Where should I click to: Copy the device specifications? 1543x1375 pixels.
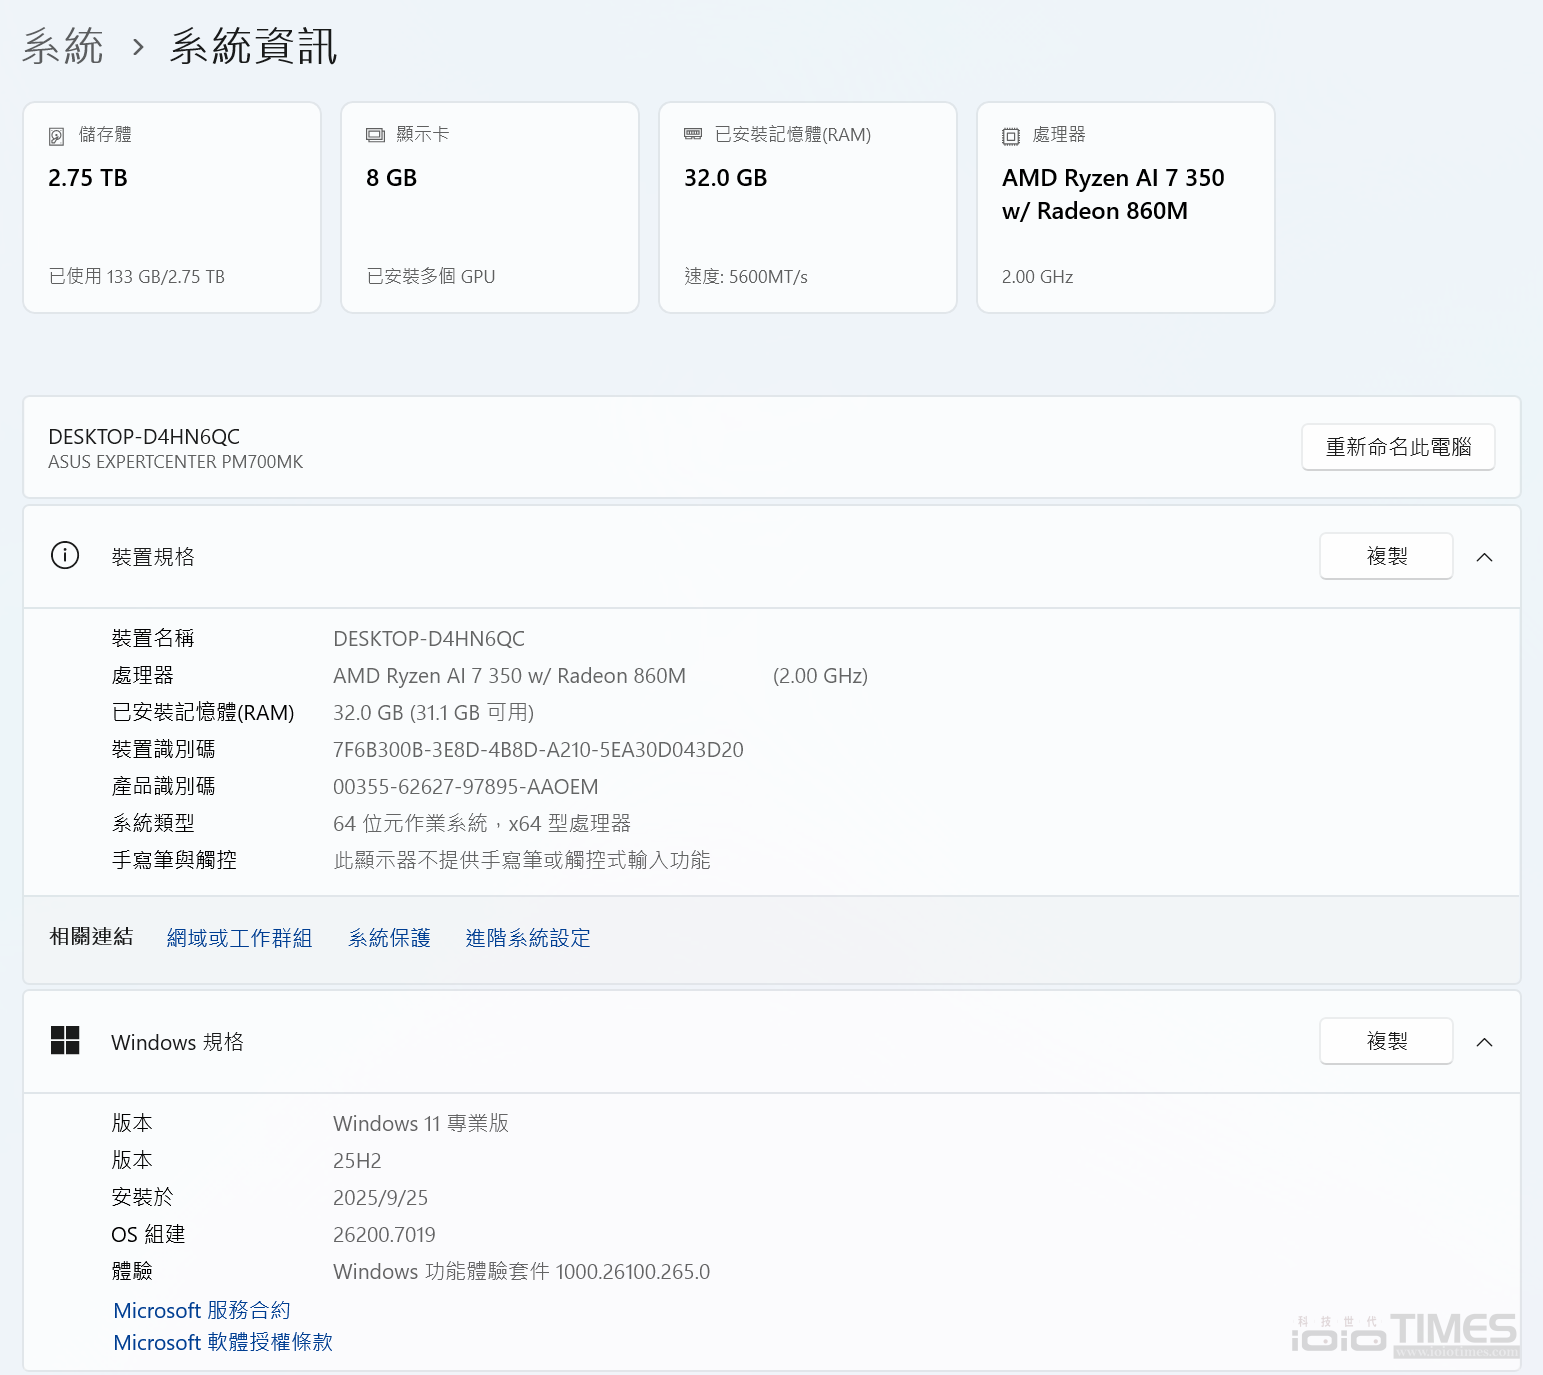tap(1385, 556)
